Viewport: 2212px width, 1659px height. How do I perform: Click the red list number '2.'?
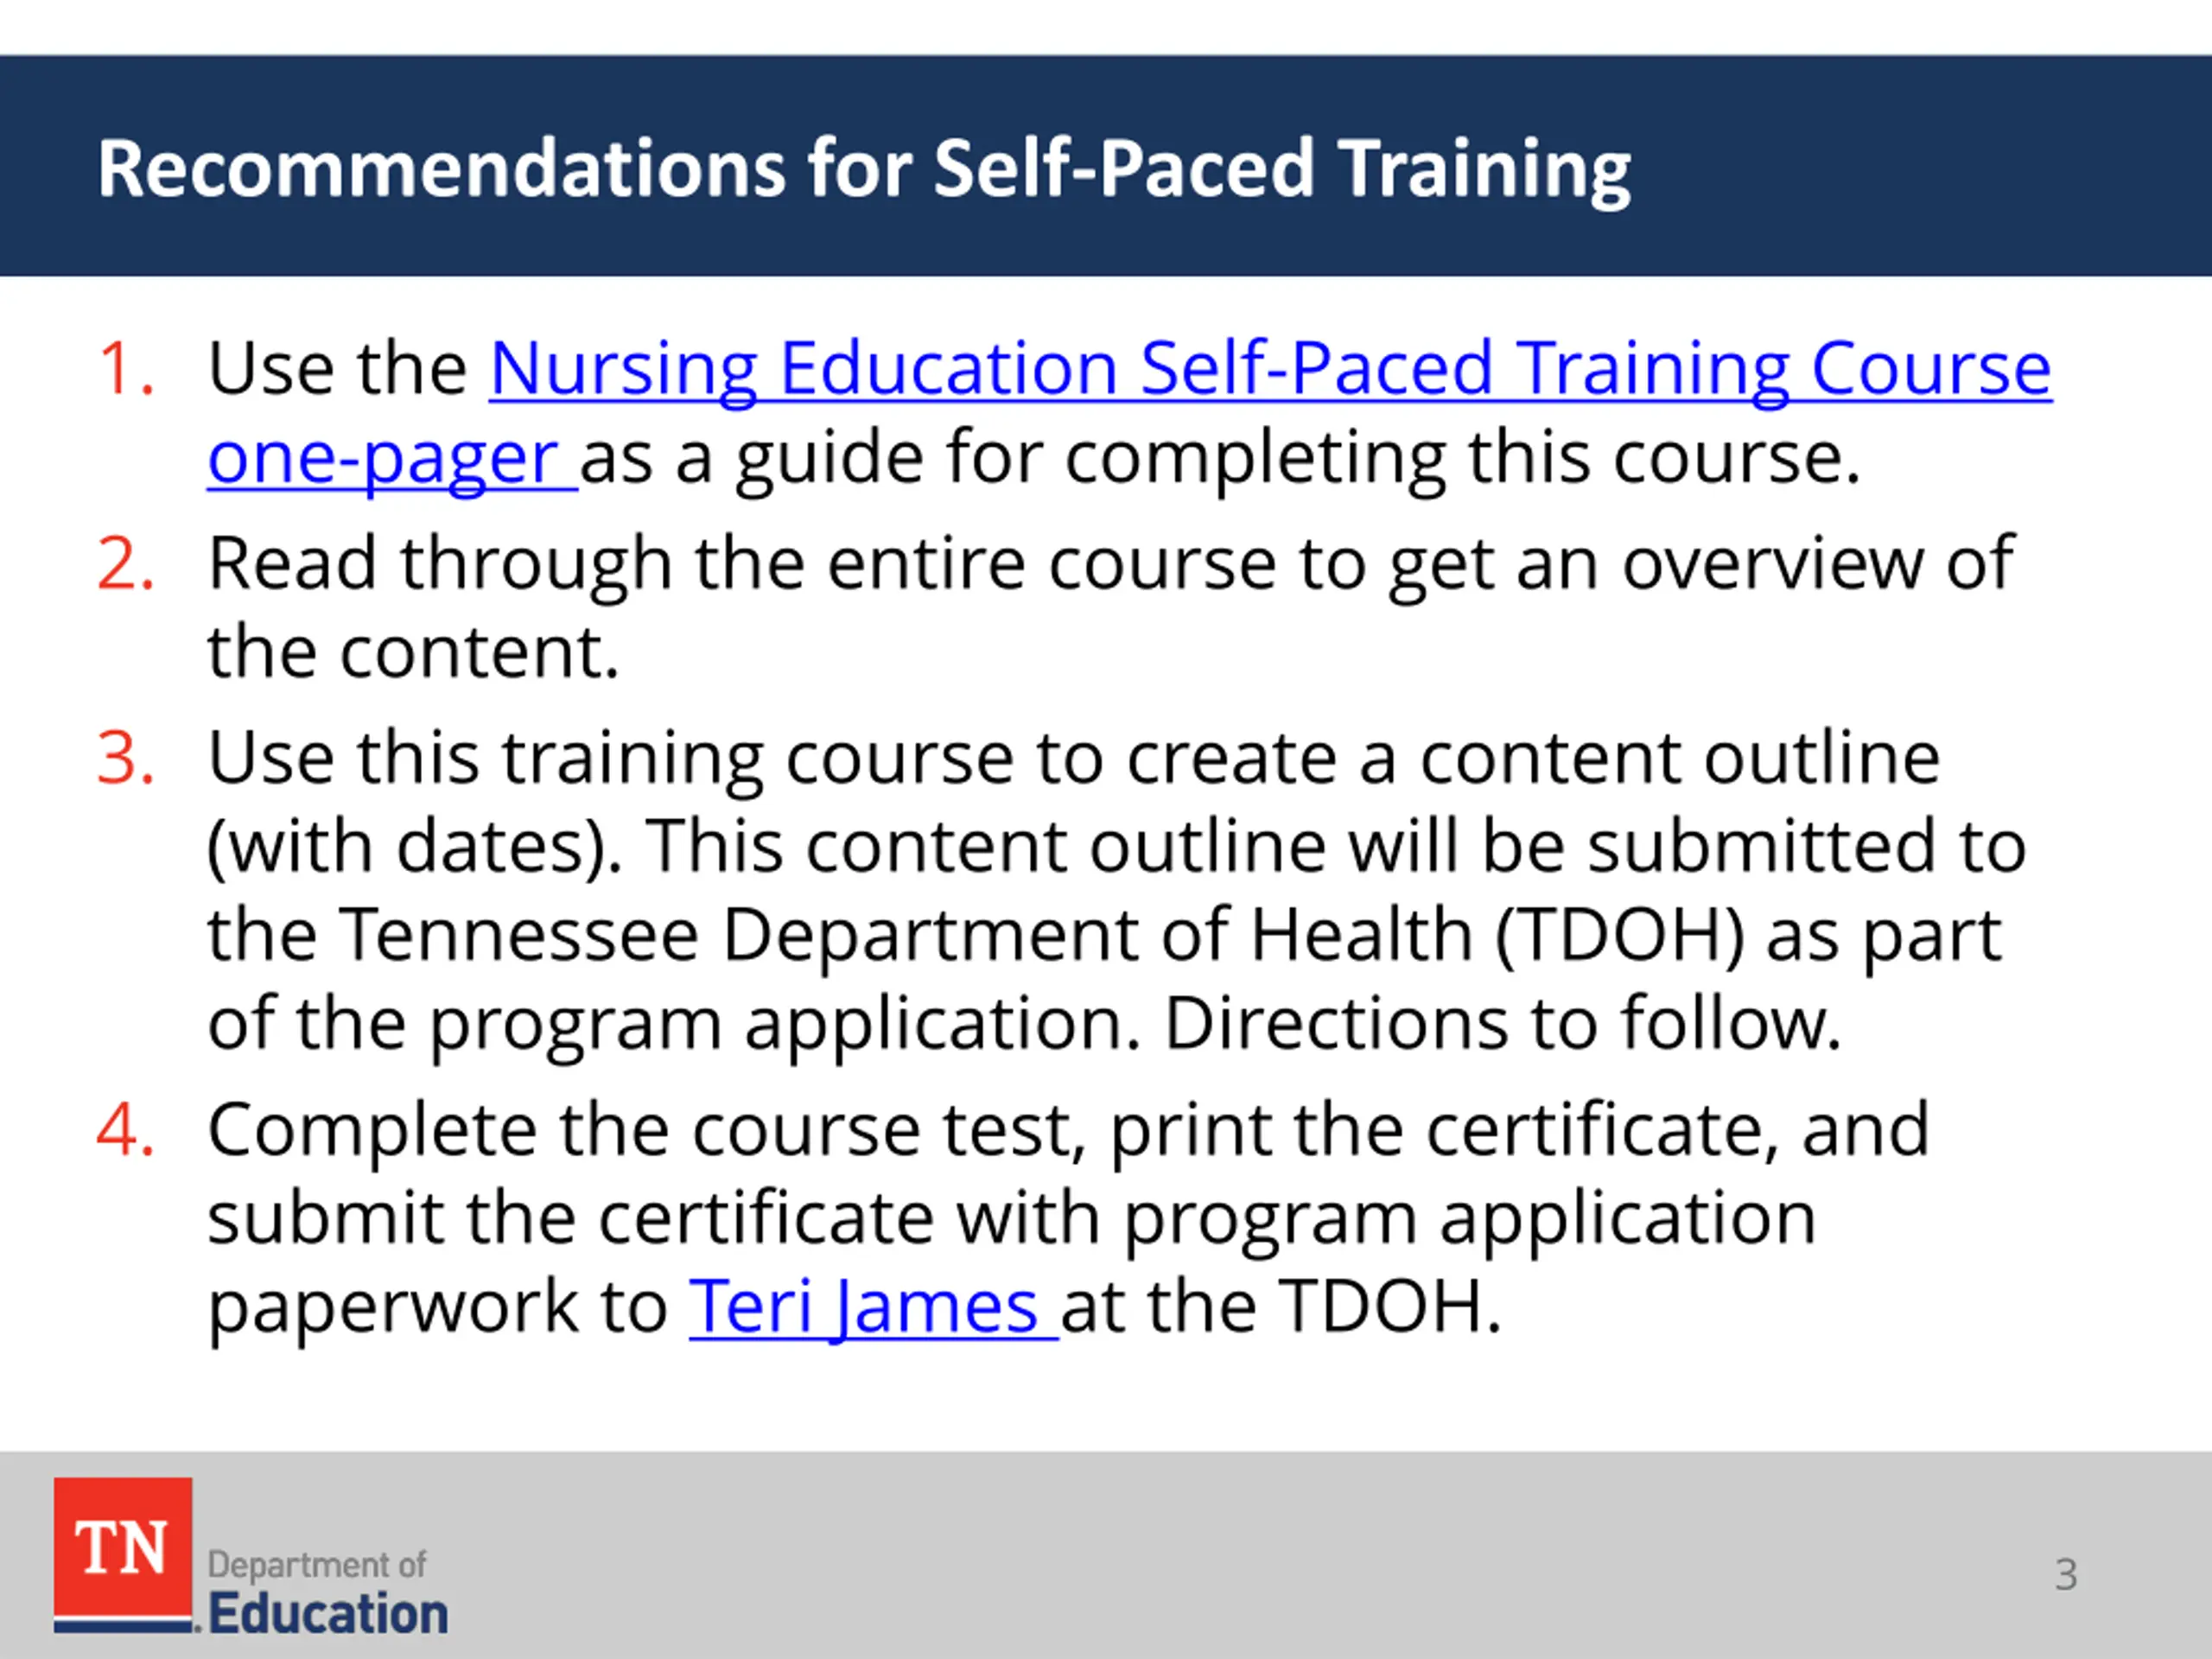click(126, 564)
